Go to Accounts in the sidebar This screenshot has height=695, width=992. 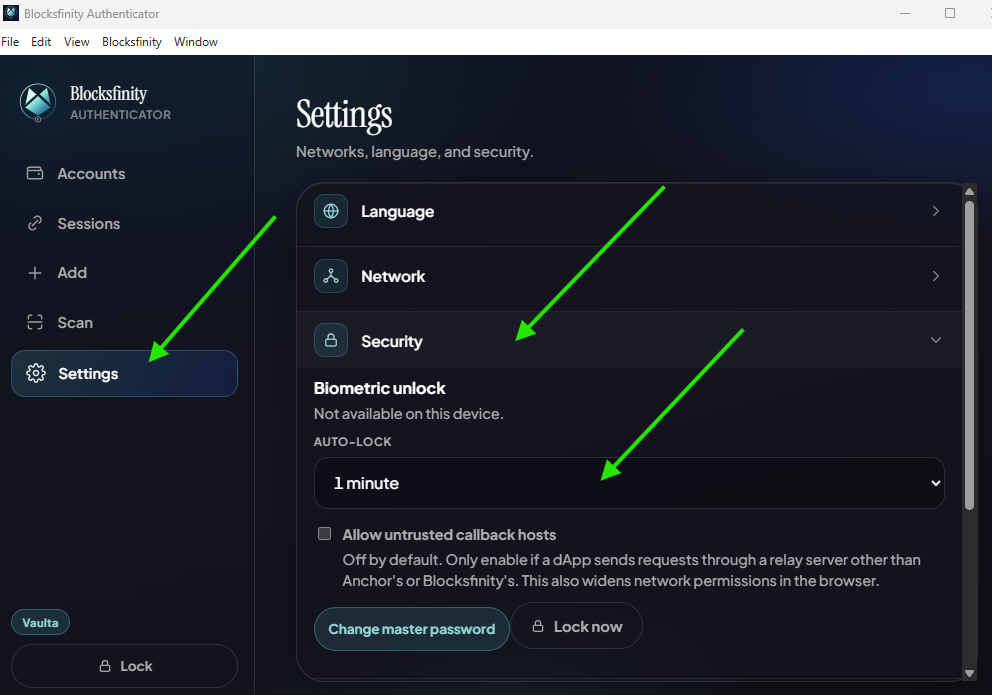[x=124, y=173]
